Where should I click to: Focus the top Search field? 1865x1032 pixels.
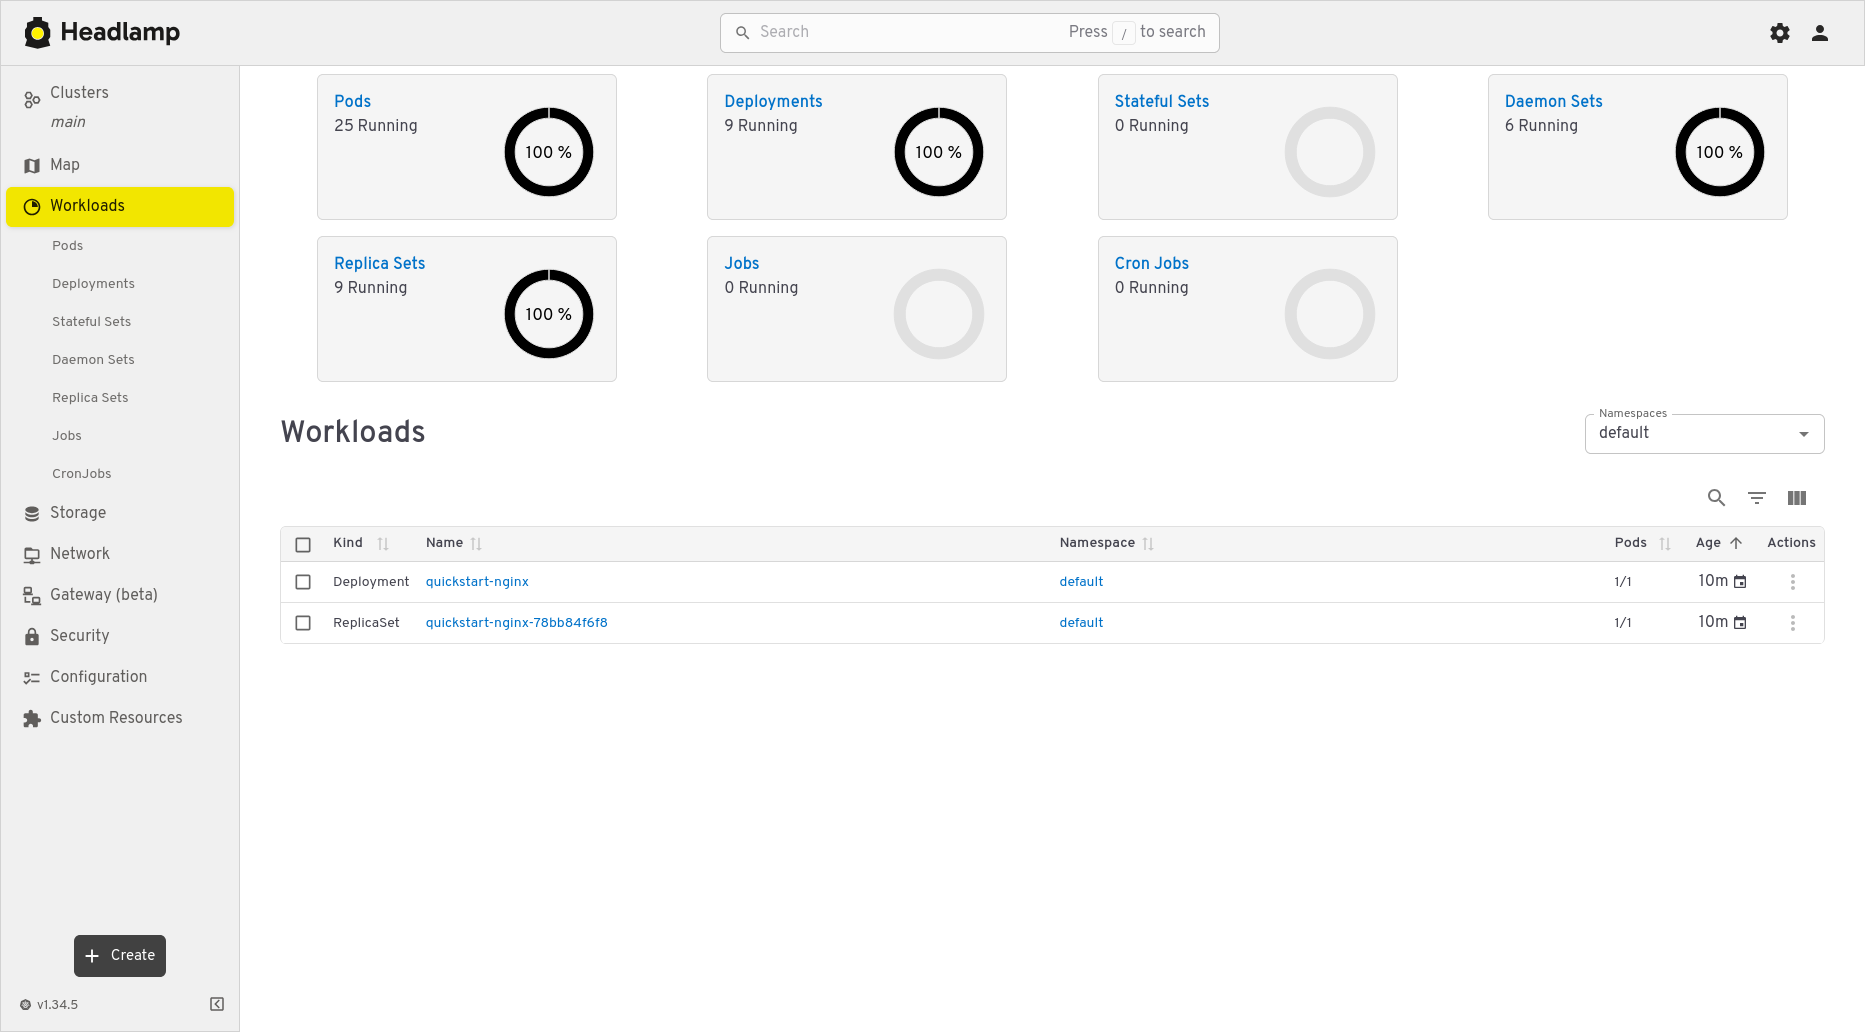pyautogui.click(x=900, y=32)
